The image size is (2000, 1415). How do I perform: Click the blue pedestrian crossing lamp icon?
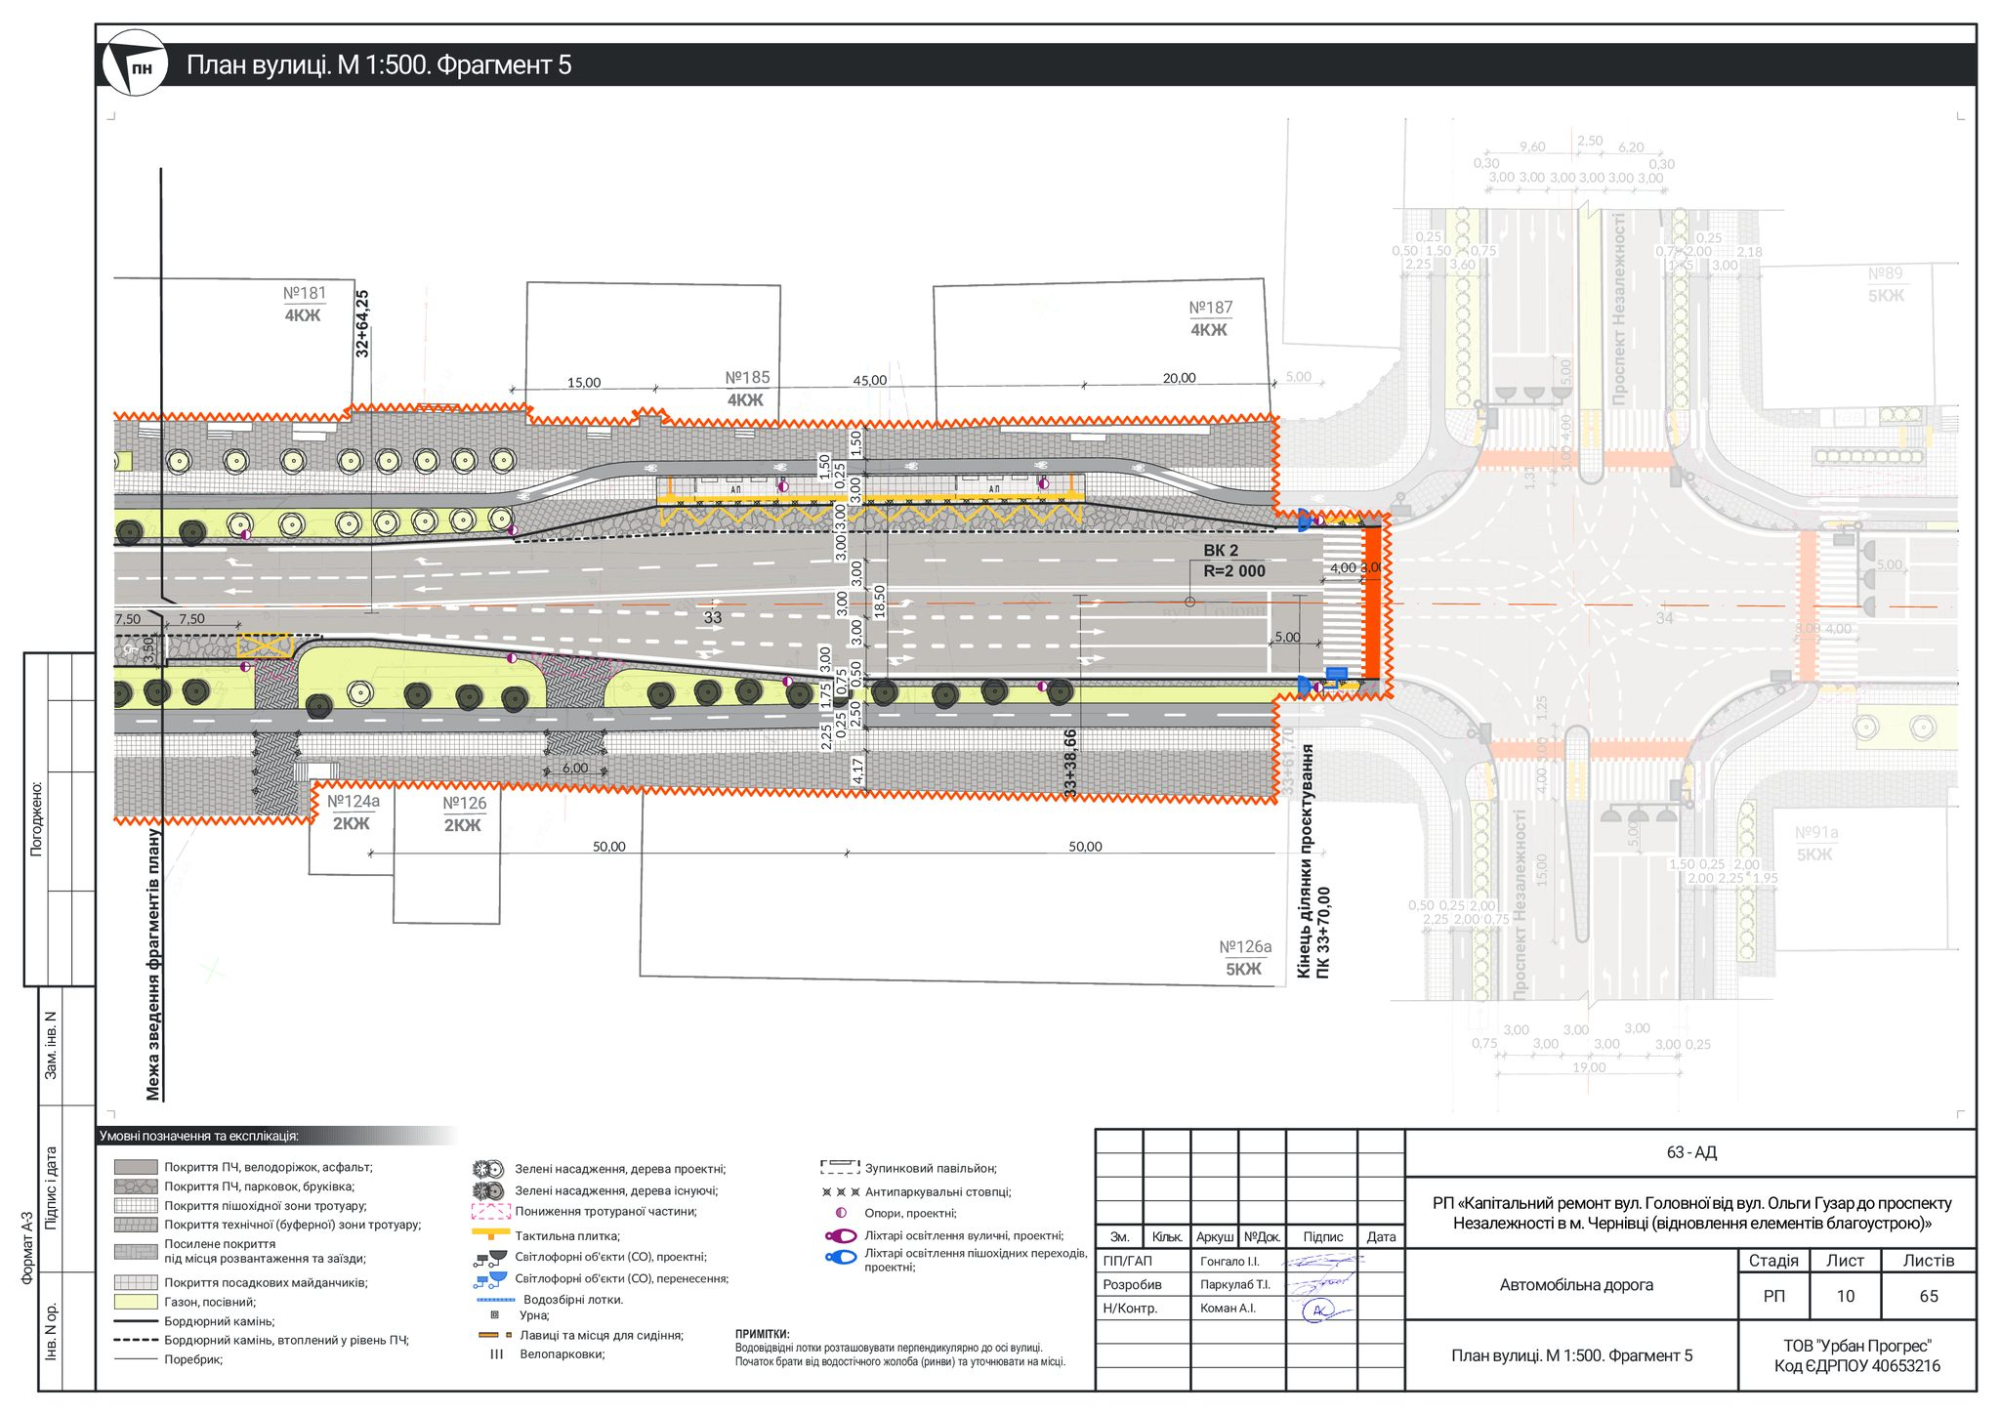840,1258
